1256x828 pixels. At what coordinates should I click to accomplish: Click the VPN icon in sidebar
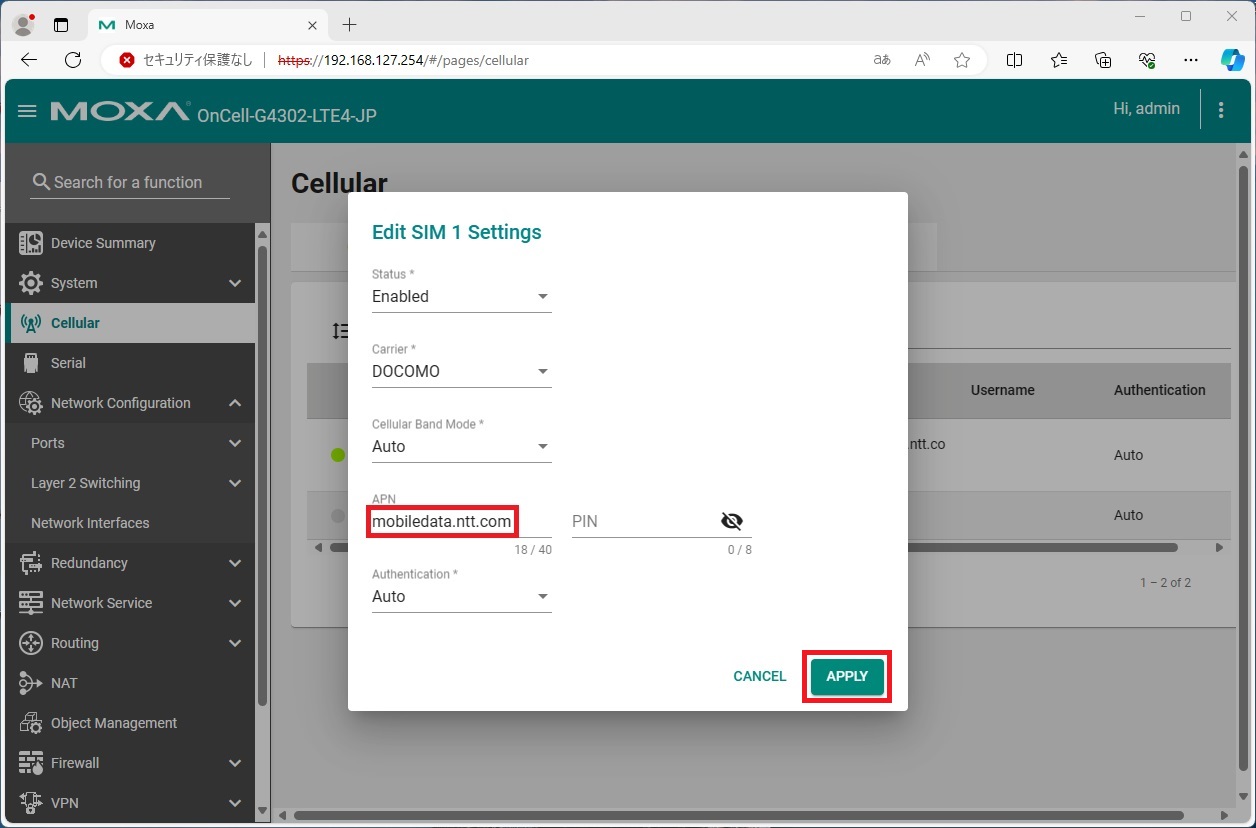click(31, 803)
